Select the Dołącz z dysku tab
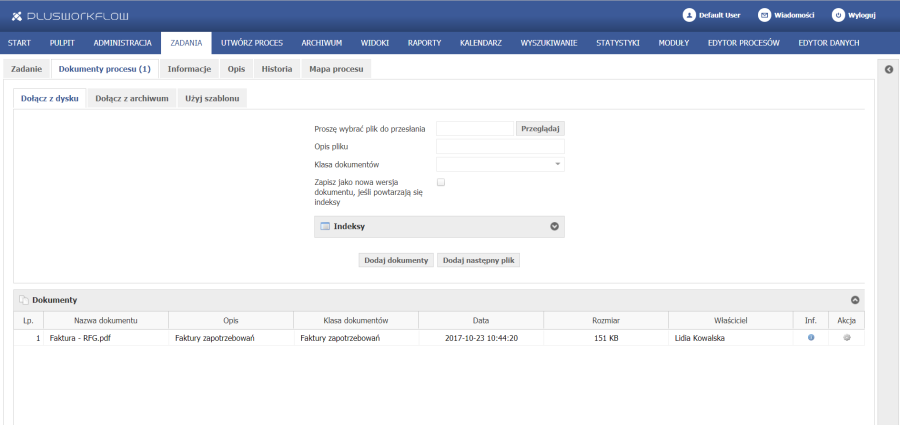 pos(49,98)
